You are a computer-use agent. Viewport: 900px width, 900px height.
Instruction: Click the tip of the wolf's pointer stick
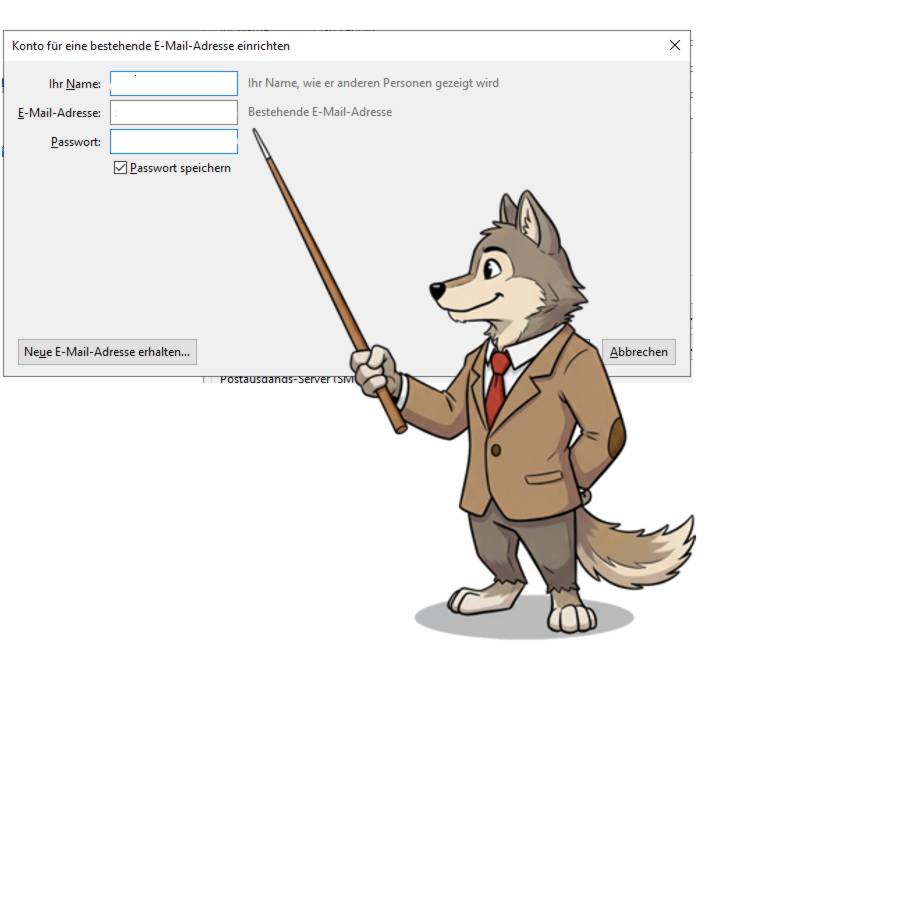pos(257,135)
